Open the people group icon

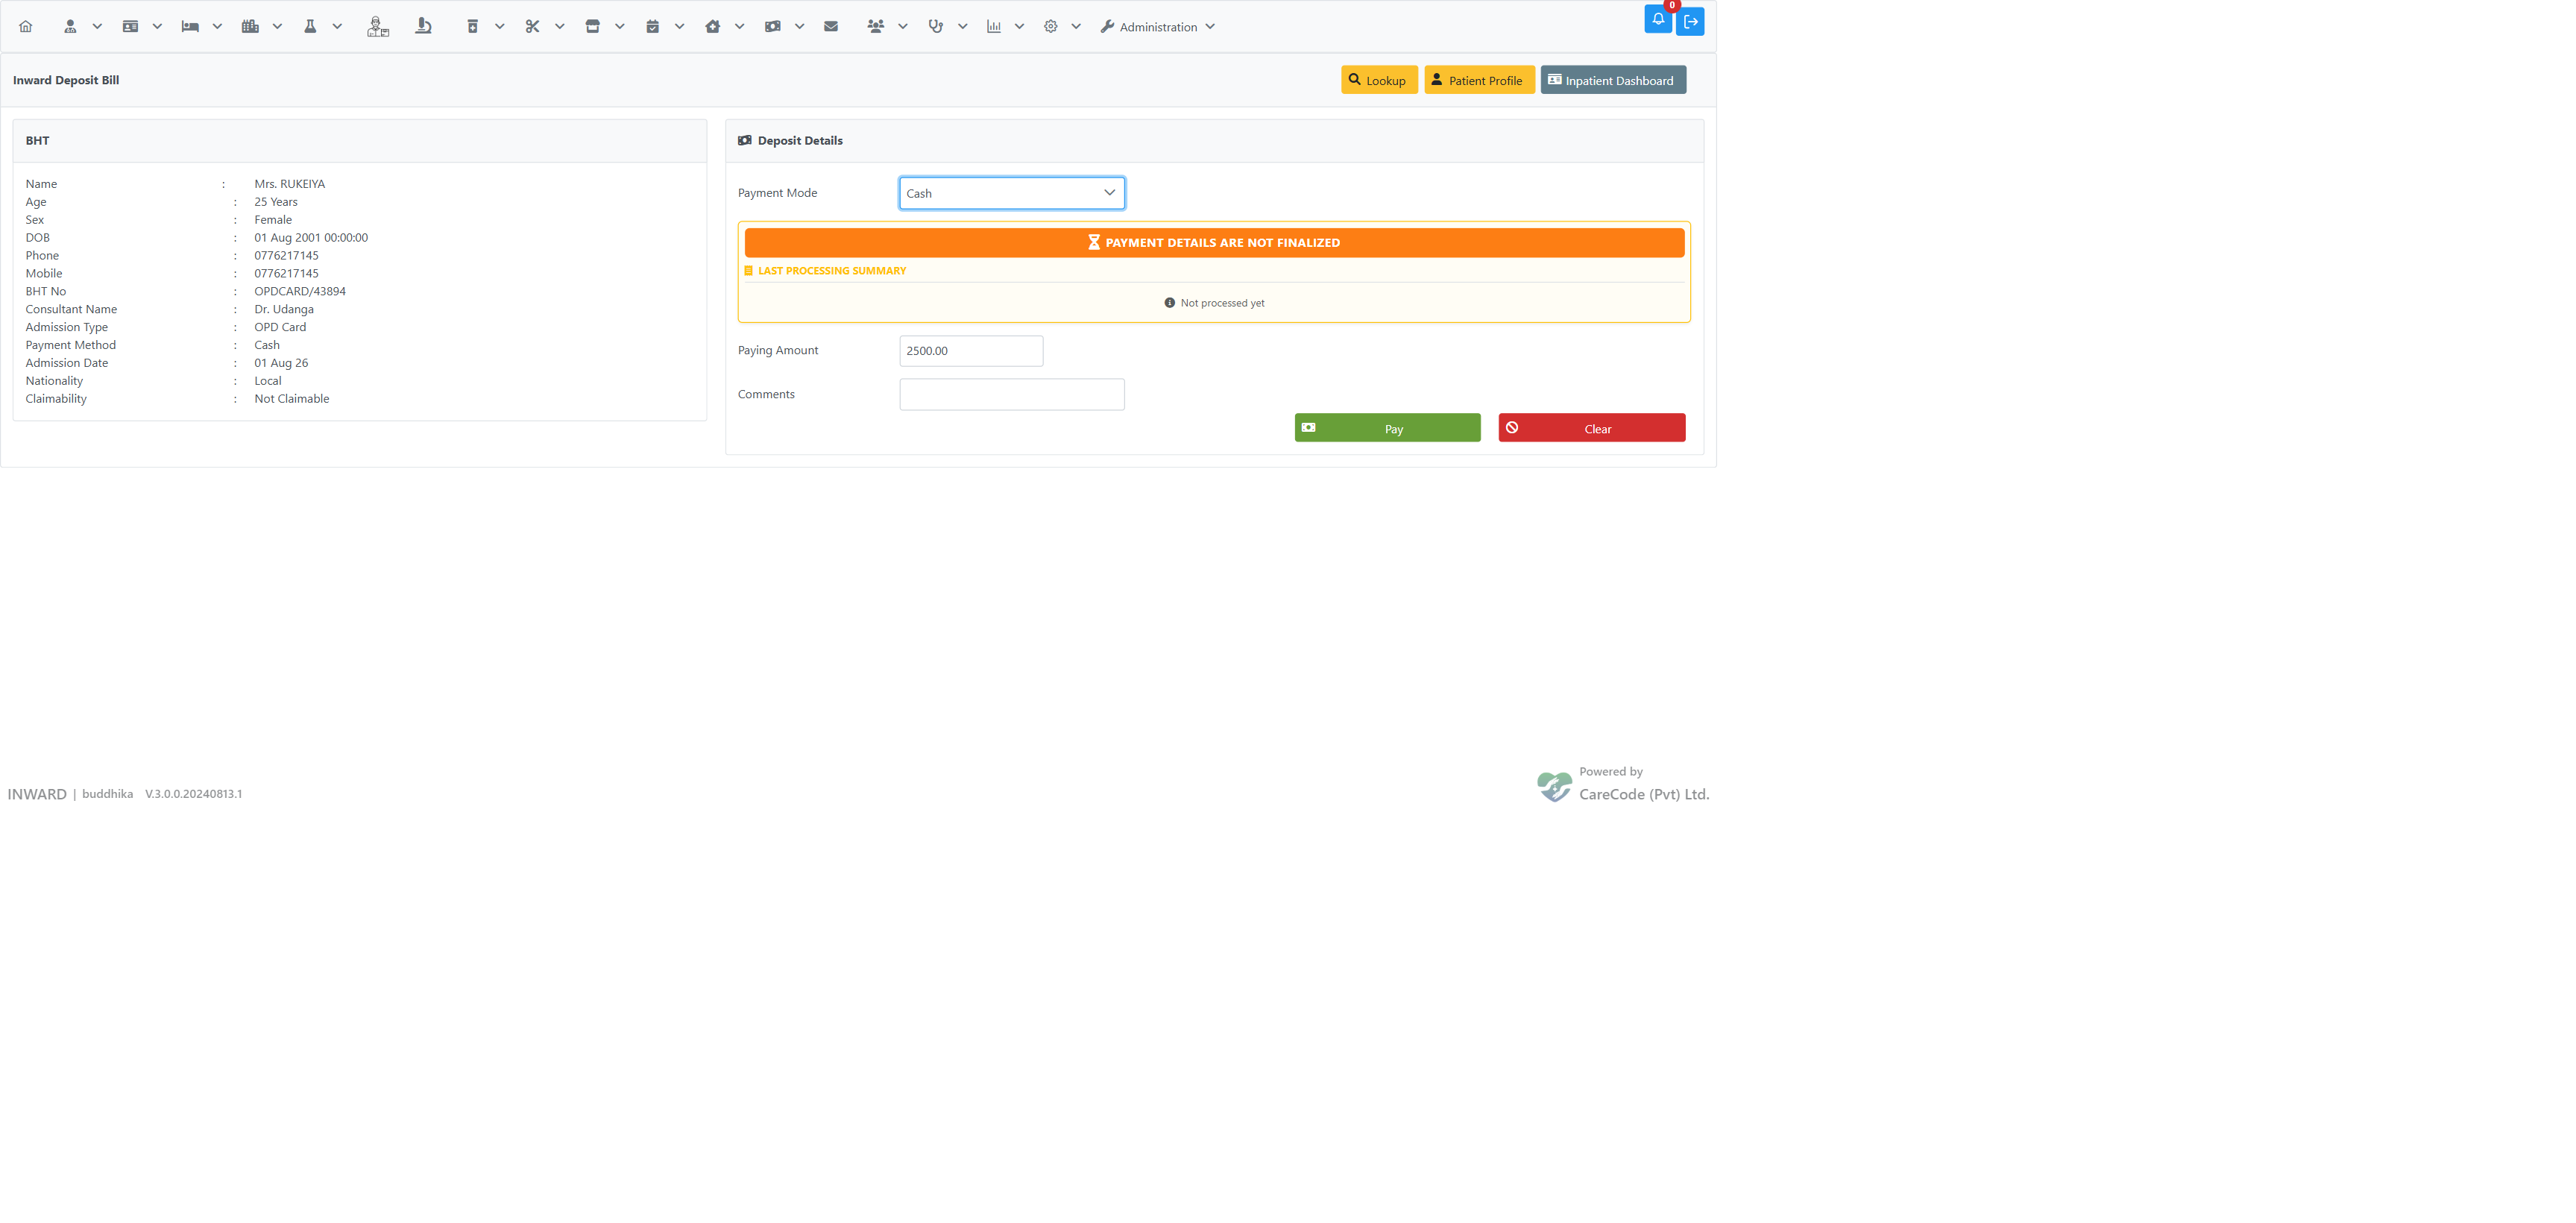pyautogui.click(x=876, y=27)
